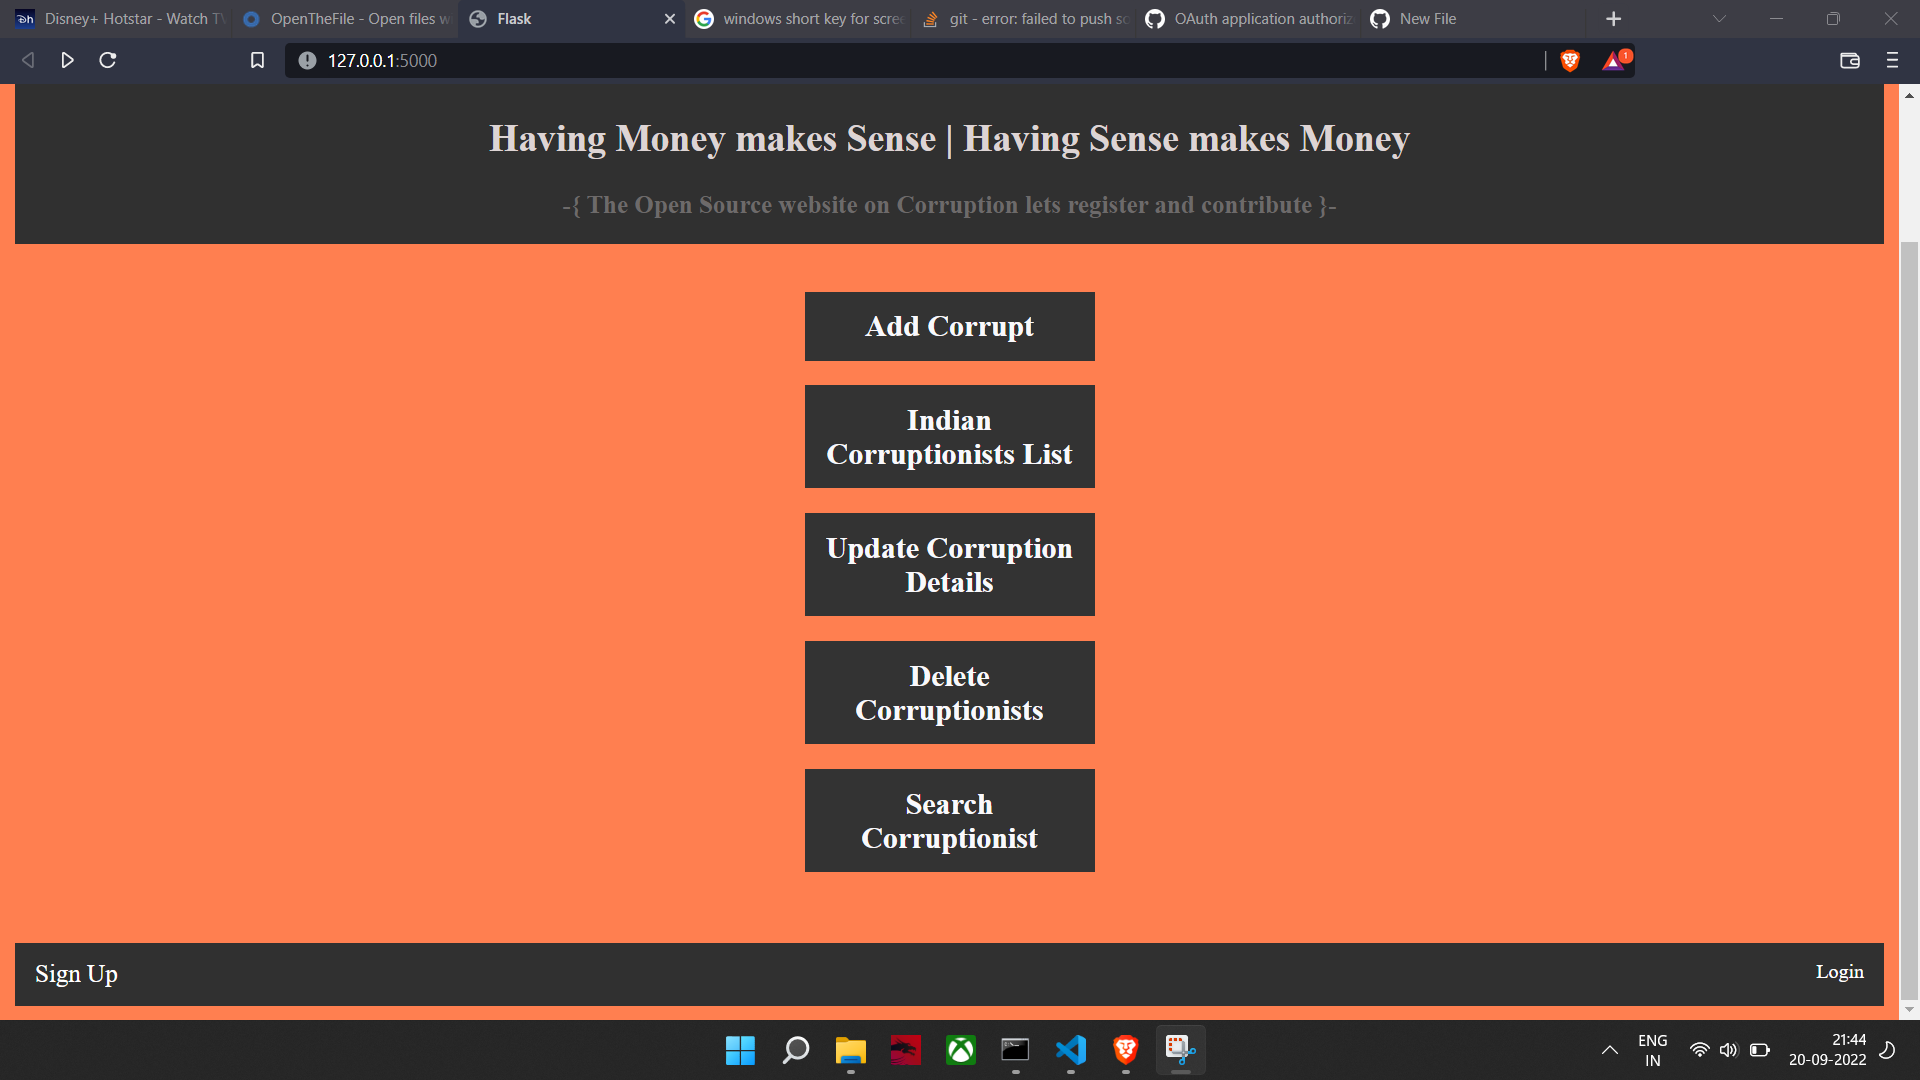Click the speaker volume tray icon
Viewport: 1920px width, 1080px height.
(x=1730, y=1050)
